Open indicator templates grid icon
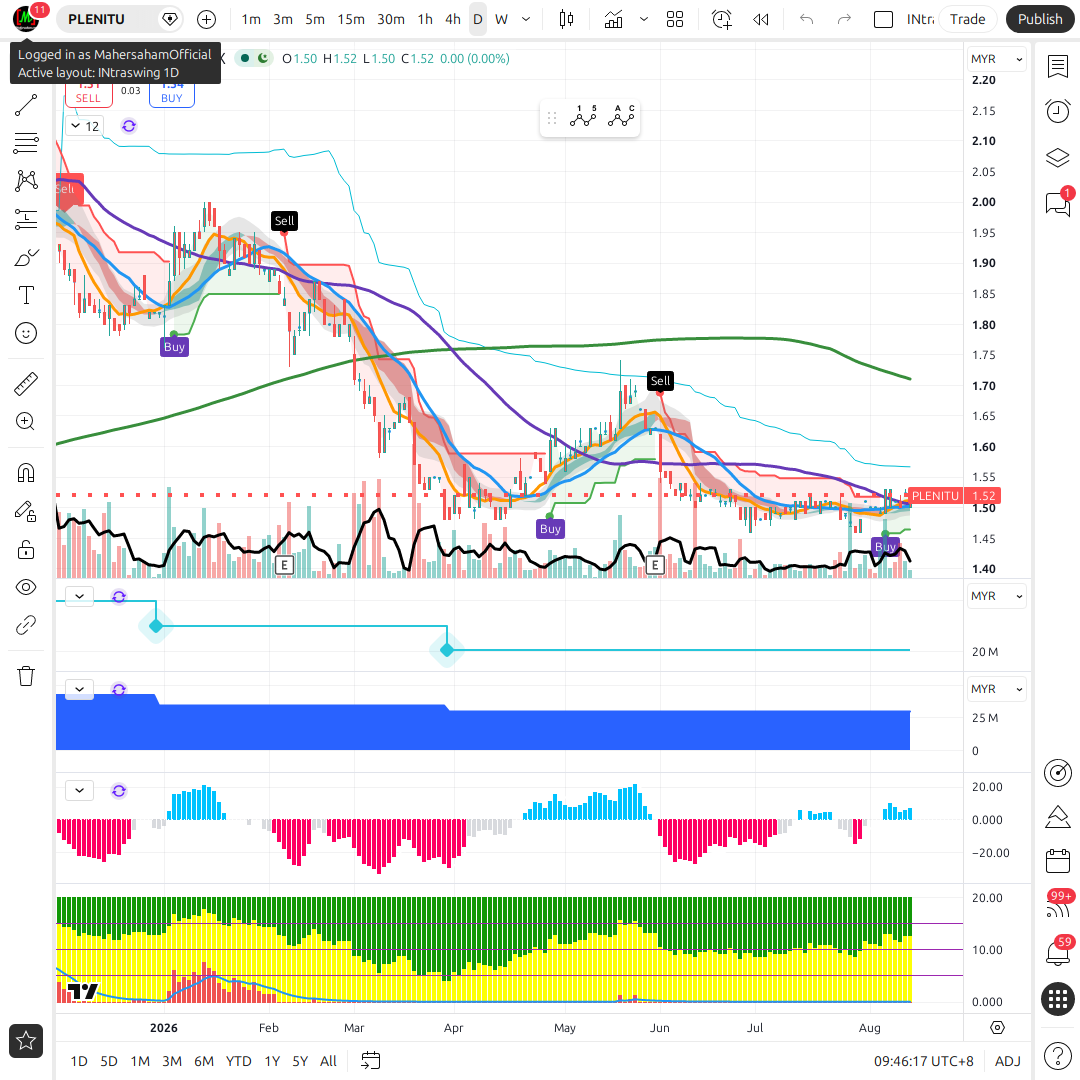The height and width of the screenshot is (1080, 1080). click(x=675, y=19)
